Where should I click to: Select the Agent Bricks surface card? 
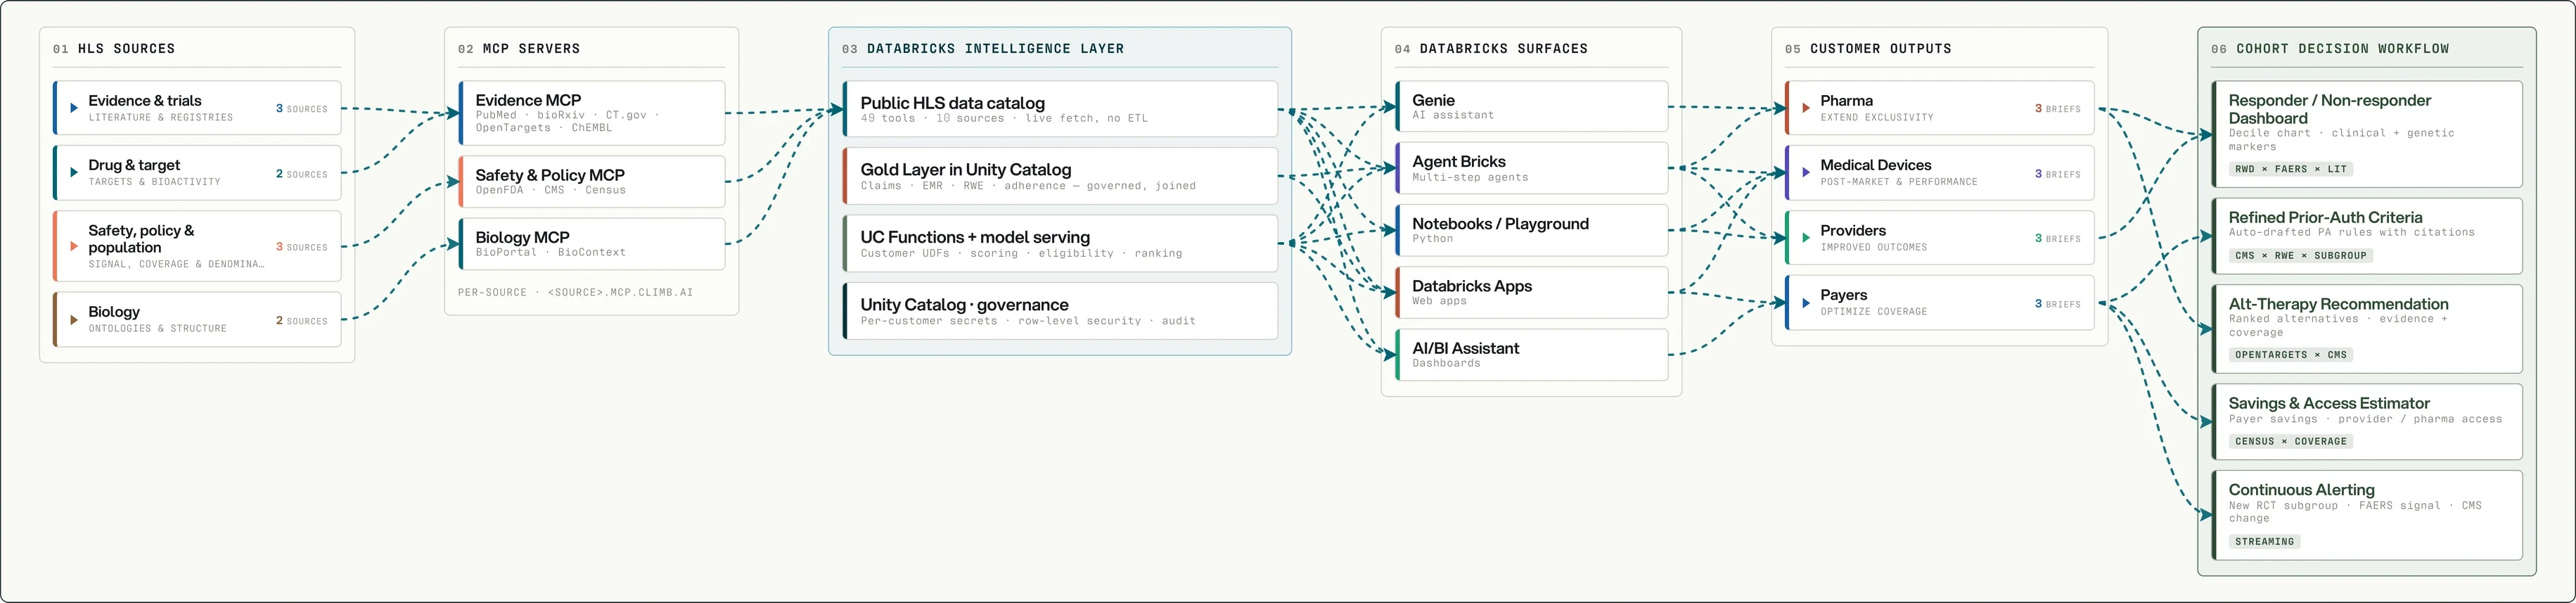[1532, 168]
